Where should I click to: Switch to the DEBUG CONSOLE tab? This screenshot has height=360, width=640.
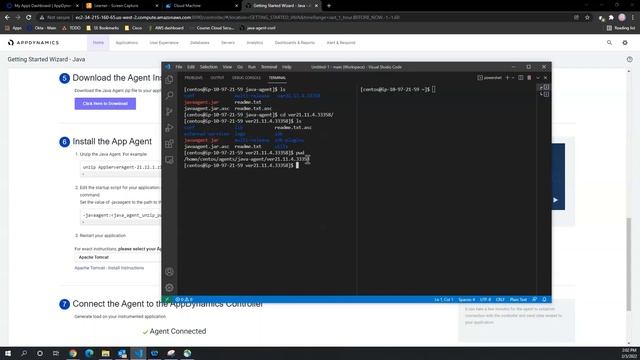(x=246, y=78)
